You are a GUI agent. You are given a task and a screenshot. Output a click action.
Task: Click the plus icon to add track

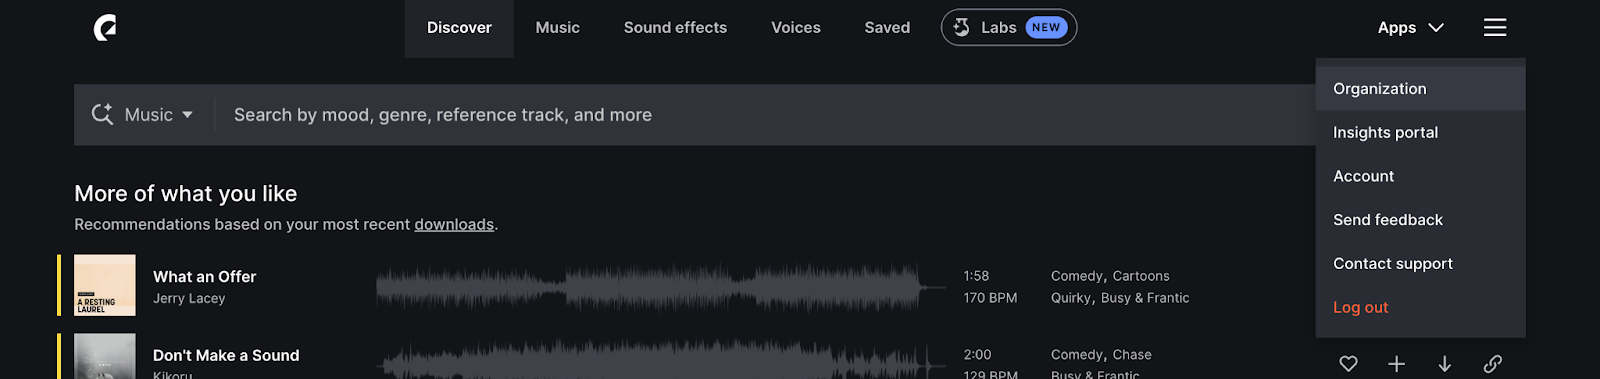1397,364
